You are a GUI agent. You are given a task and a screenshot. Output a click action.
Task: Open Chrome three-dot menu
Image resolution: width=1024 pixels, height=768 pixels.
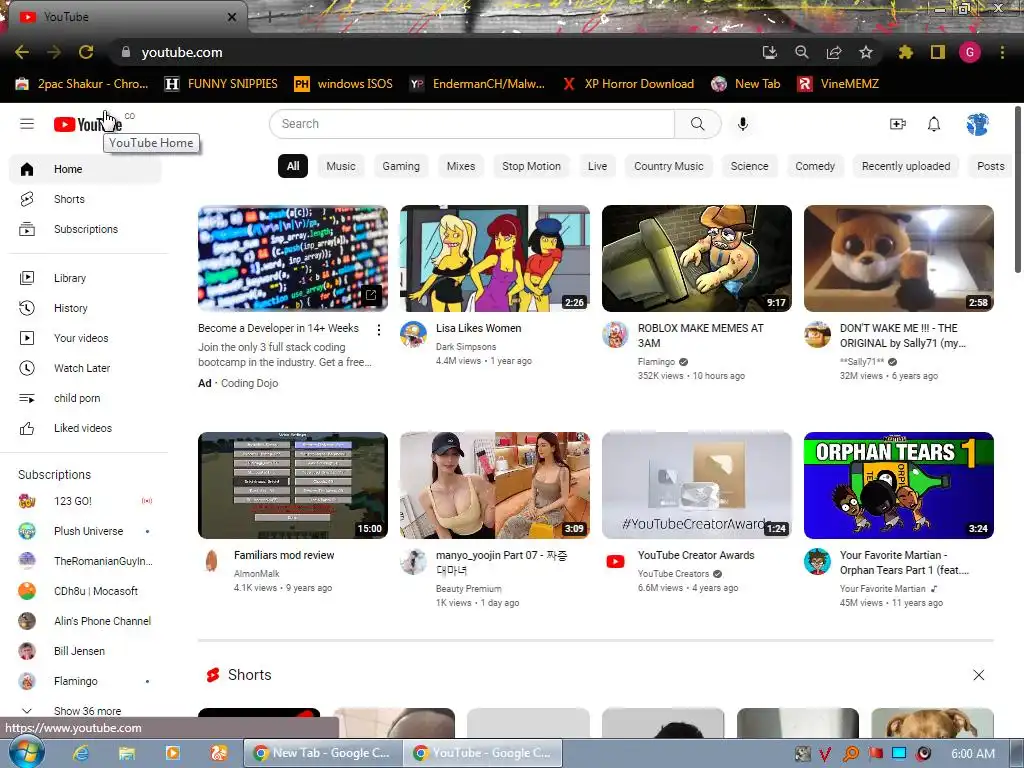click(1002, 52)
